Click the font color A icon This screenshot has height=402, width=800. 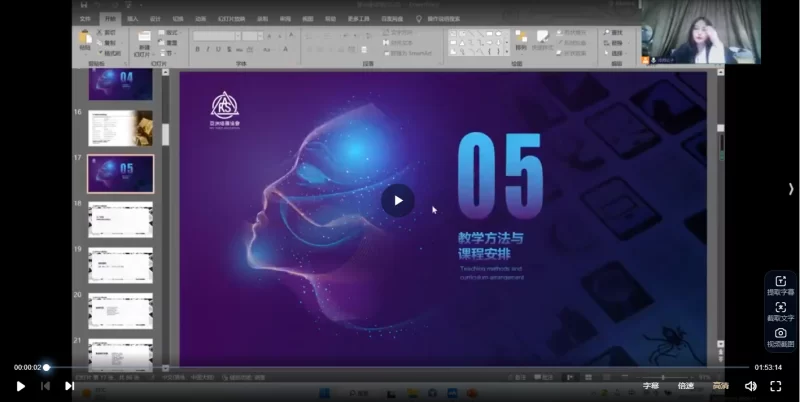point(286,49)
